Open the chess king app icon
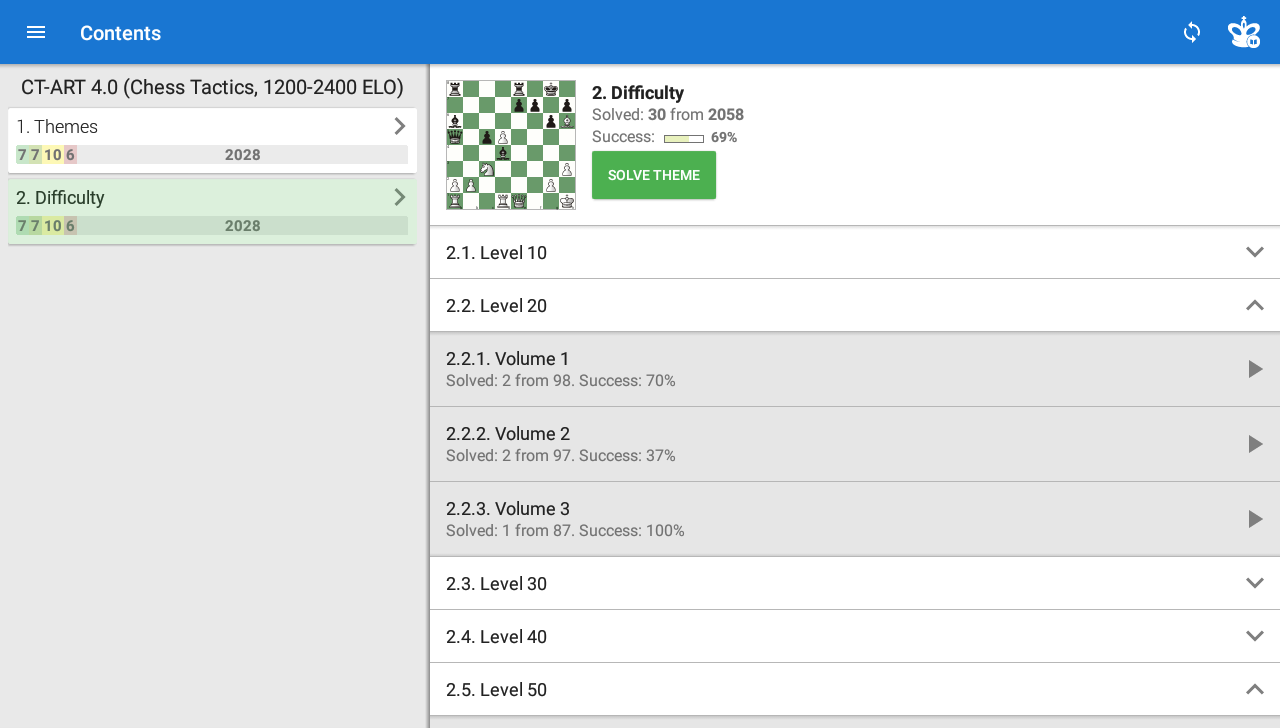The image size is (1280, 728). 1244,32
